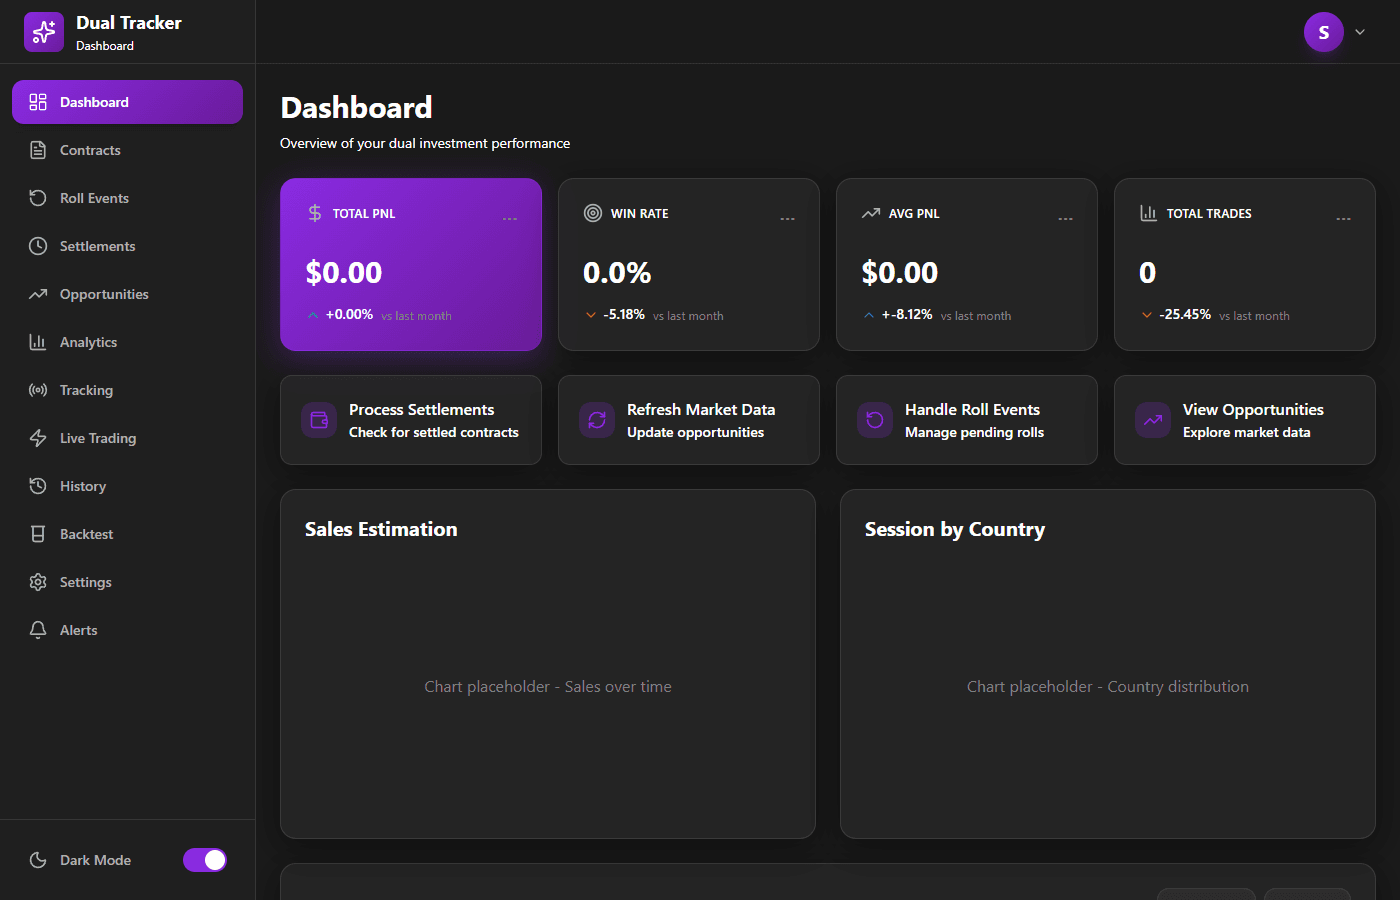Click the +-8.12% Avg PNL change value
The height and width of the screenshot is (900, 1400).
(907, 314)
